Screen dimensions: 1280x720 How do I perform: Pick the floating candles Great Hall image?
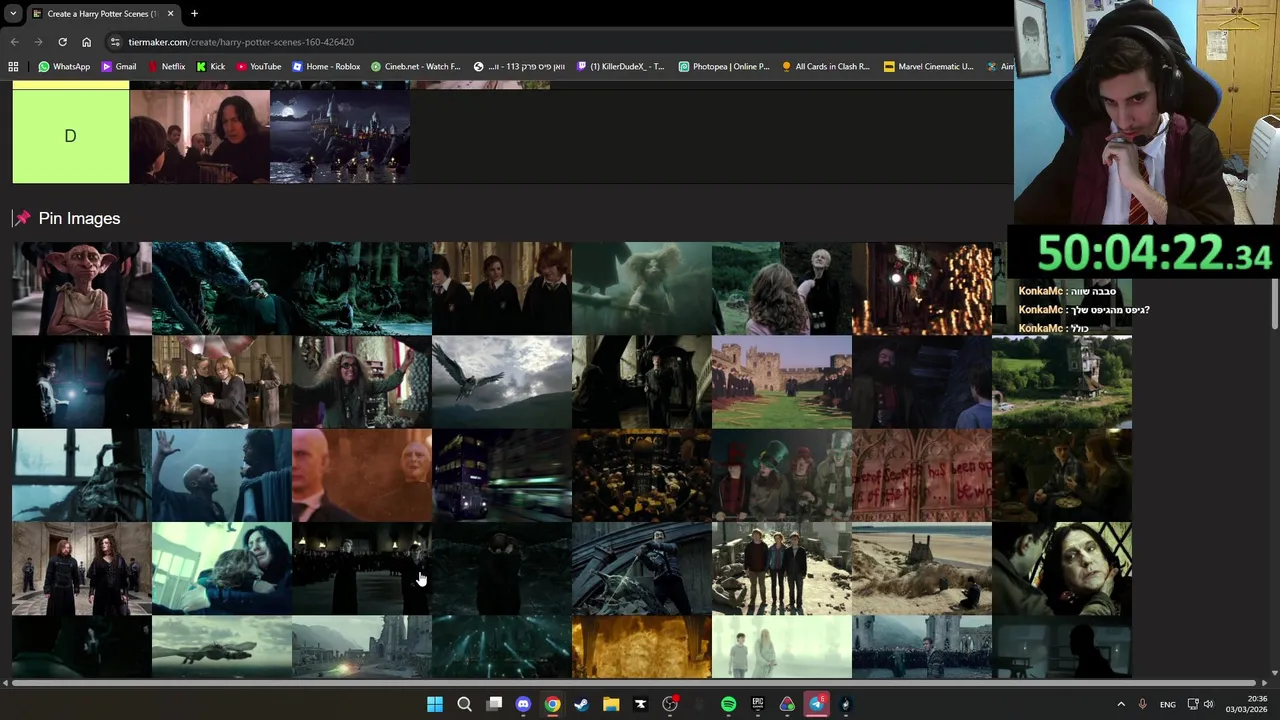pos(922,288)
